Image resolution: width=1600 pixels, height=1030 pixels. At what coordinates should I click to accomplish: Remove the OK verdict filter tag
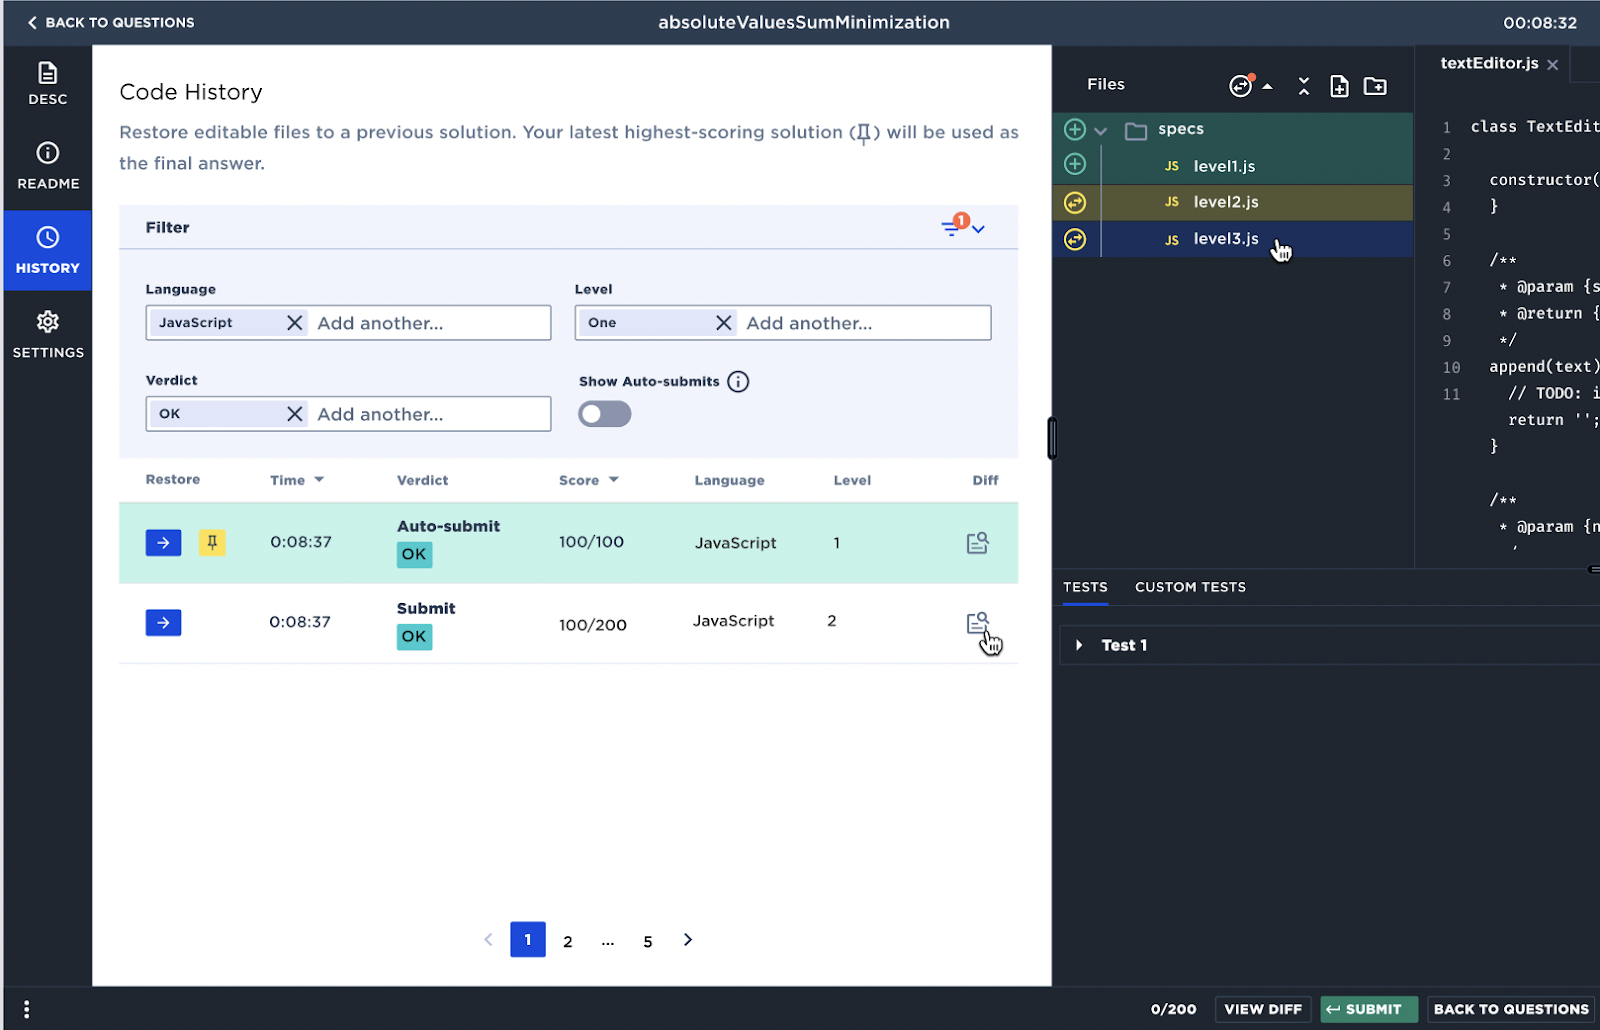[x=294, y=414]
